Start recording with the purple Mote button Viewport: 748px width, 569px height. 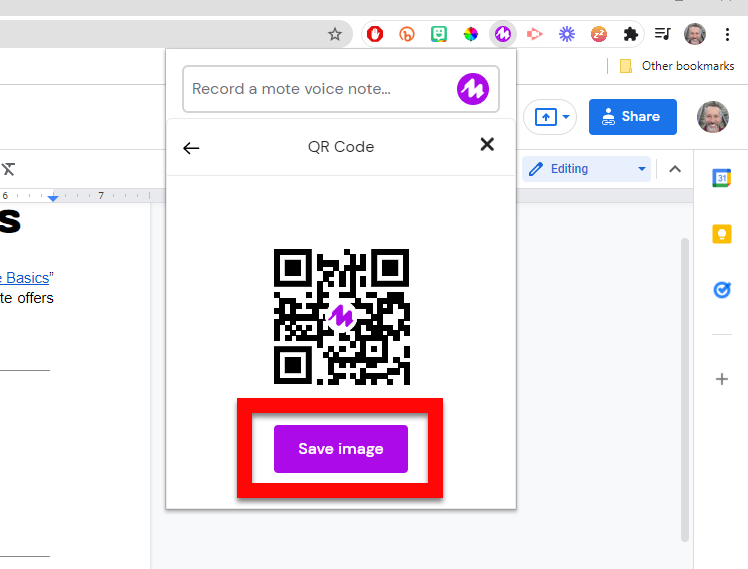(x=473, y=89)
